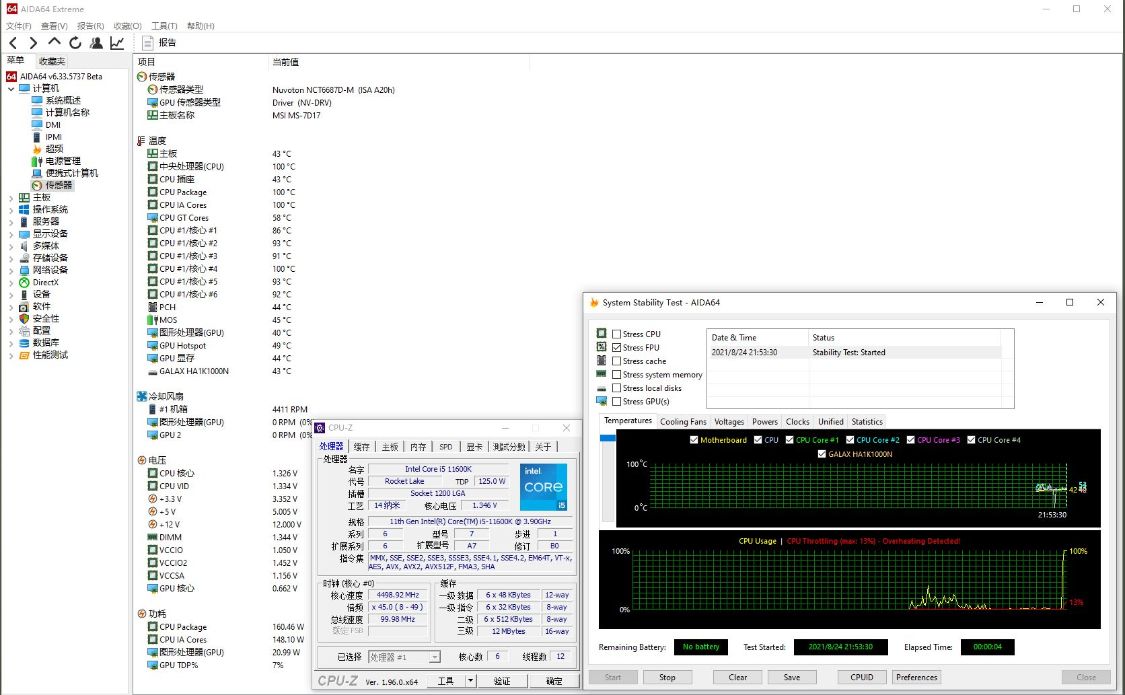Open the 操作系统 tree category

coord(50,209)
